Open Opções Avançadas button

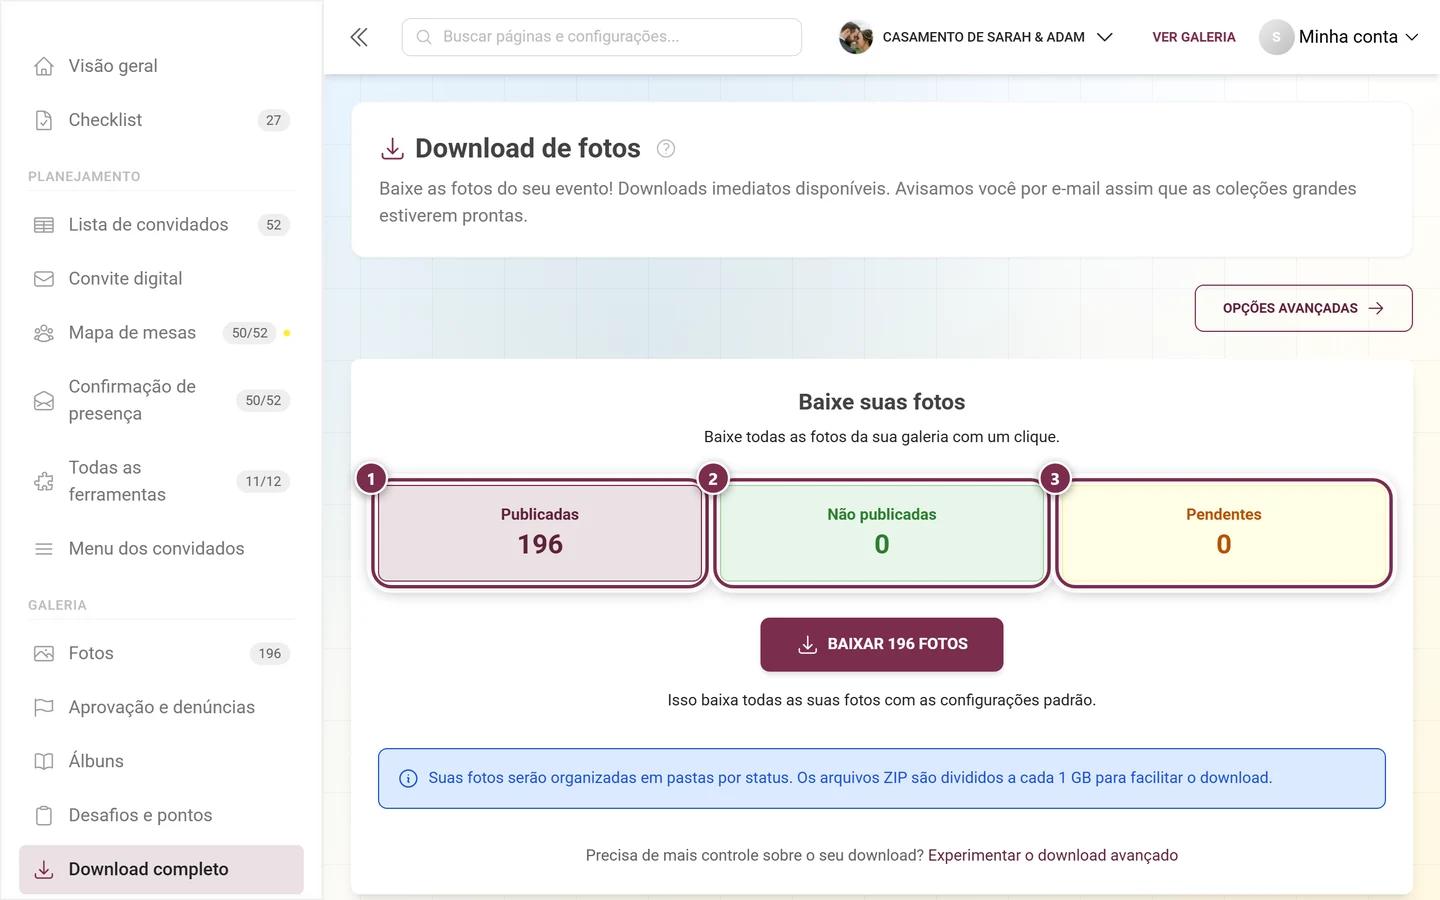click(1303, 308)
